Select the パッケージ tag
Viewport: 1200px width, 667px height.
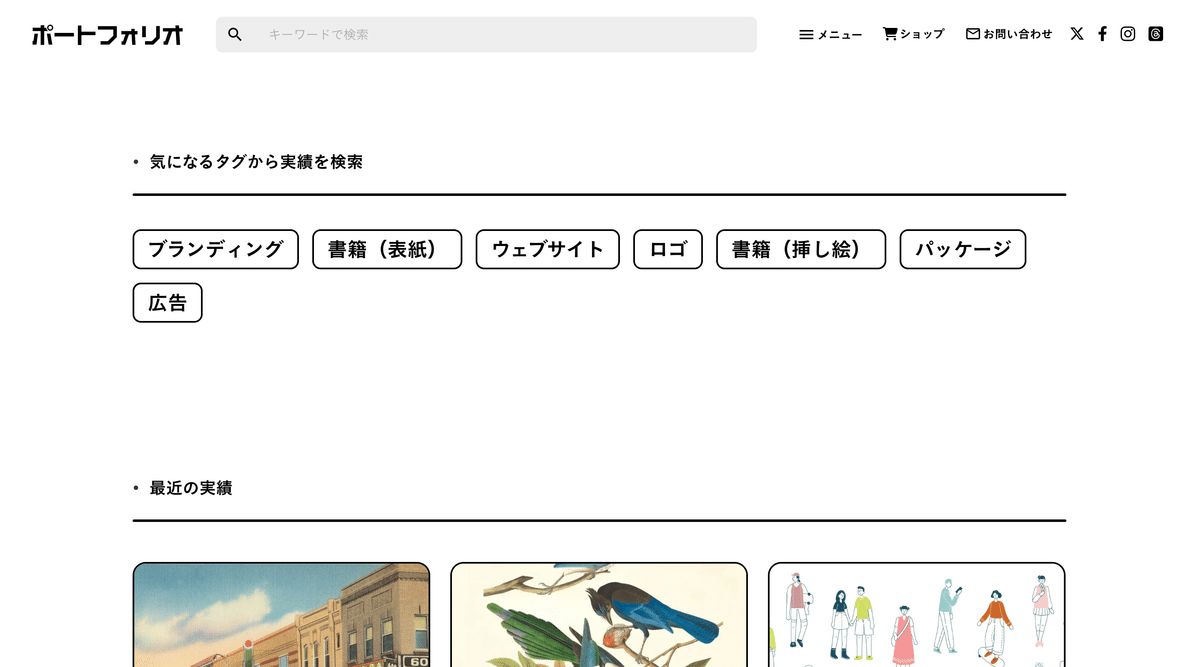pyautogui.click(x=963, y=249)
